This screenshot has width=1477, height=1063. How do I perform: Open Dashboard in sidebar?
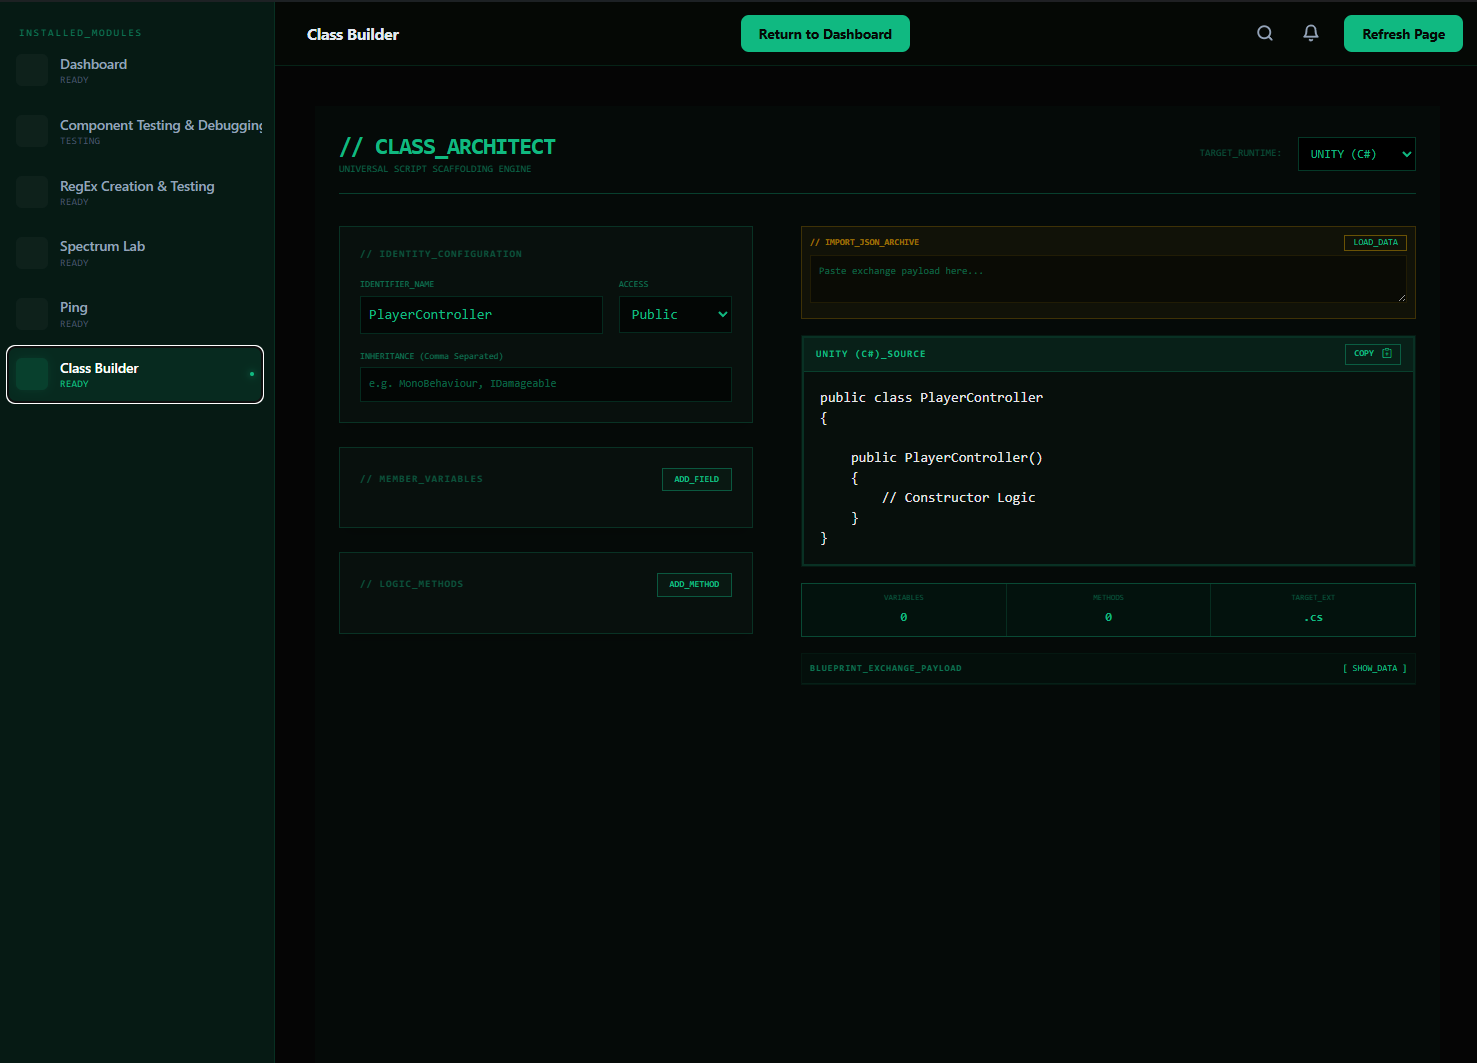pyautogui.click(x=135, y=70)
